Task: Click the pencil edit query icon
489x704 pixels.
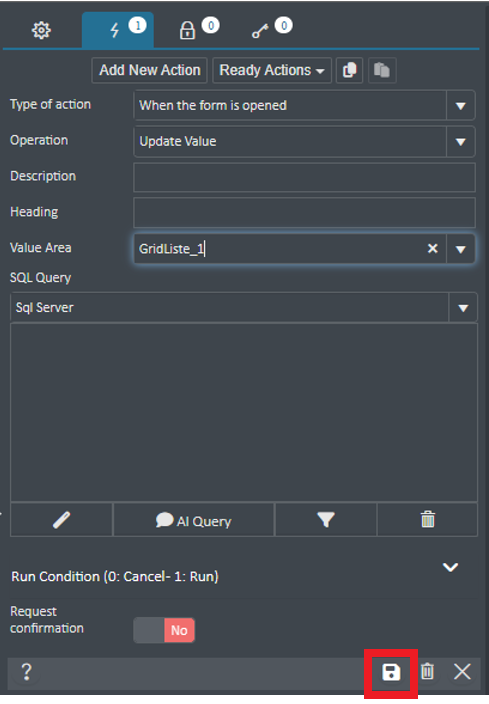Action: coord(62,520)
